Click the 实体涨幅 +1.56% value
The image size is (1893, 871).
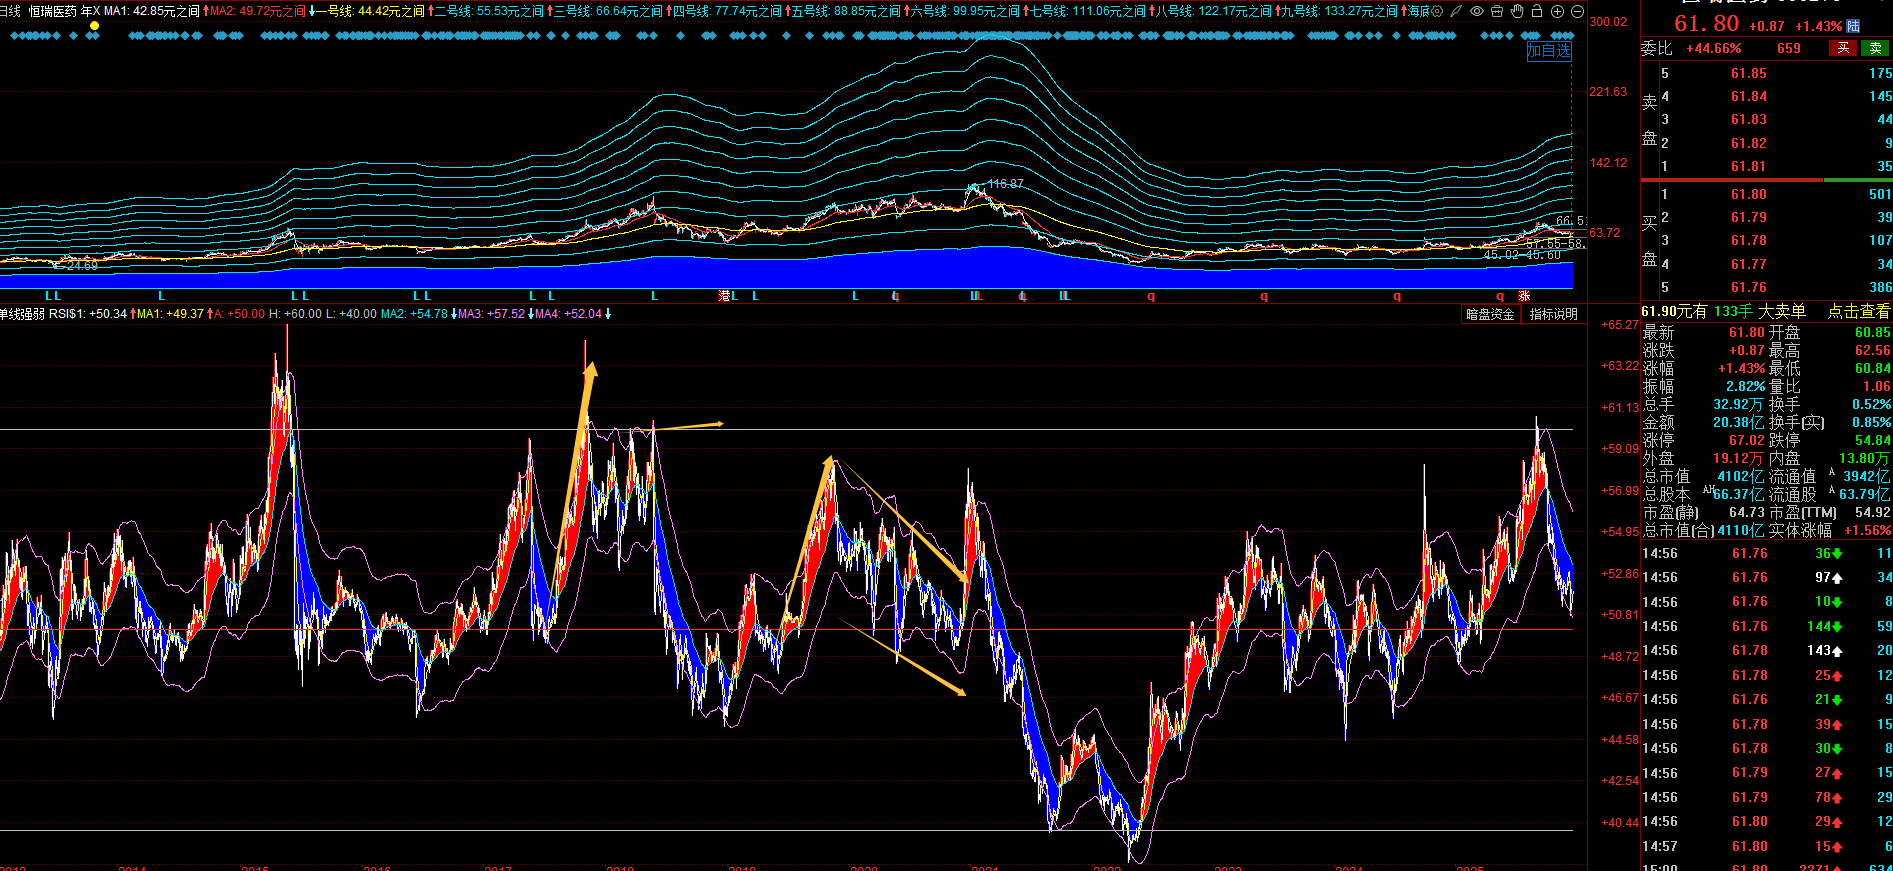point(1867,530)
